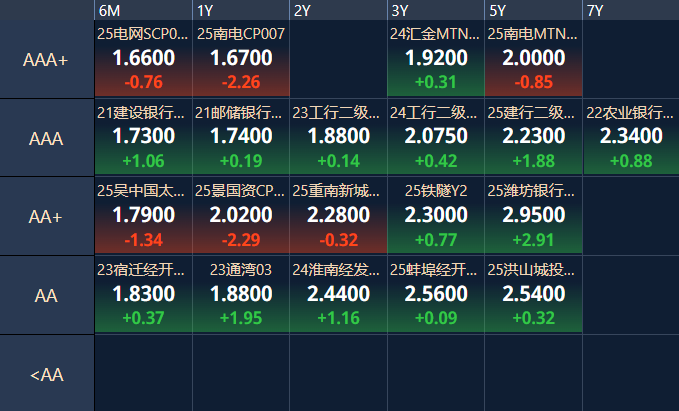Open the 25潍坊银行 cell yielding 2.9500

533,216
